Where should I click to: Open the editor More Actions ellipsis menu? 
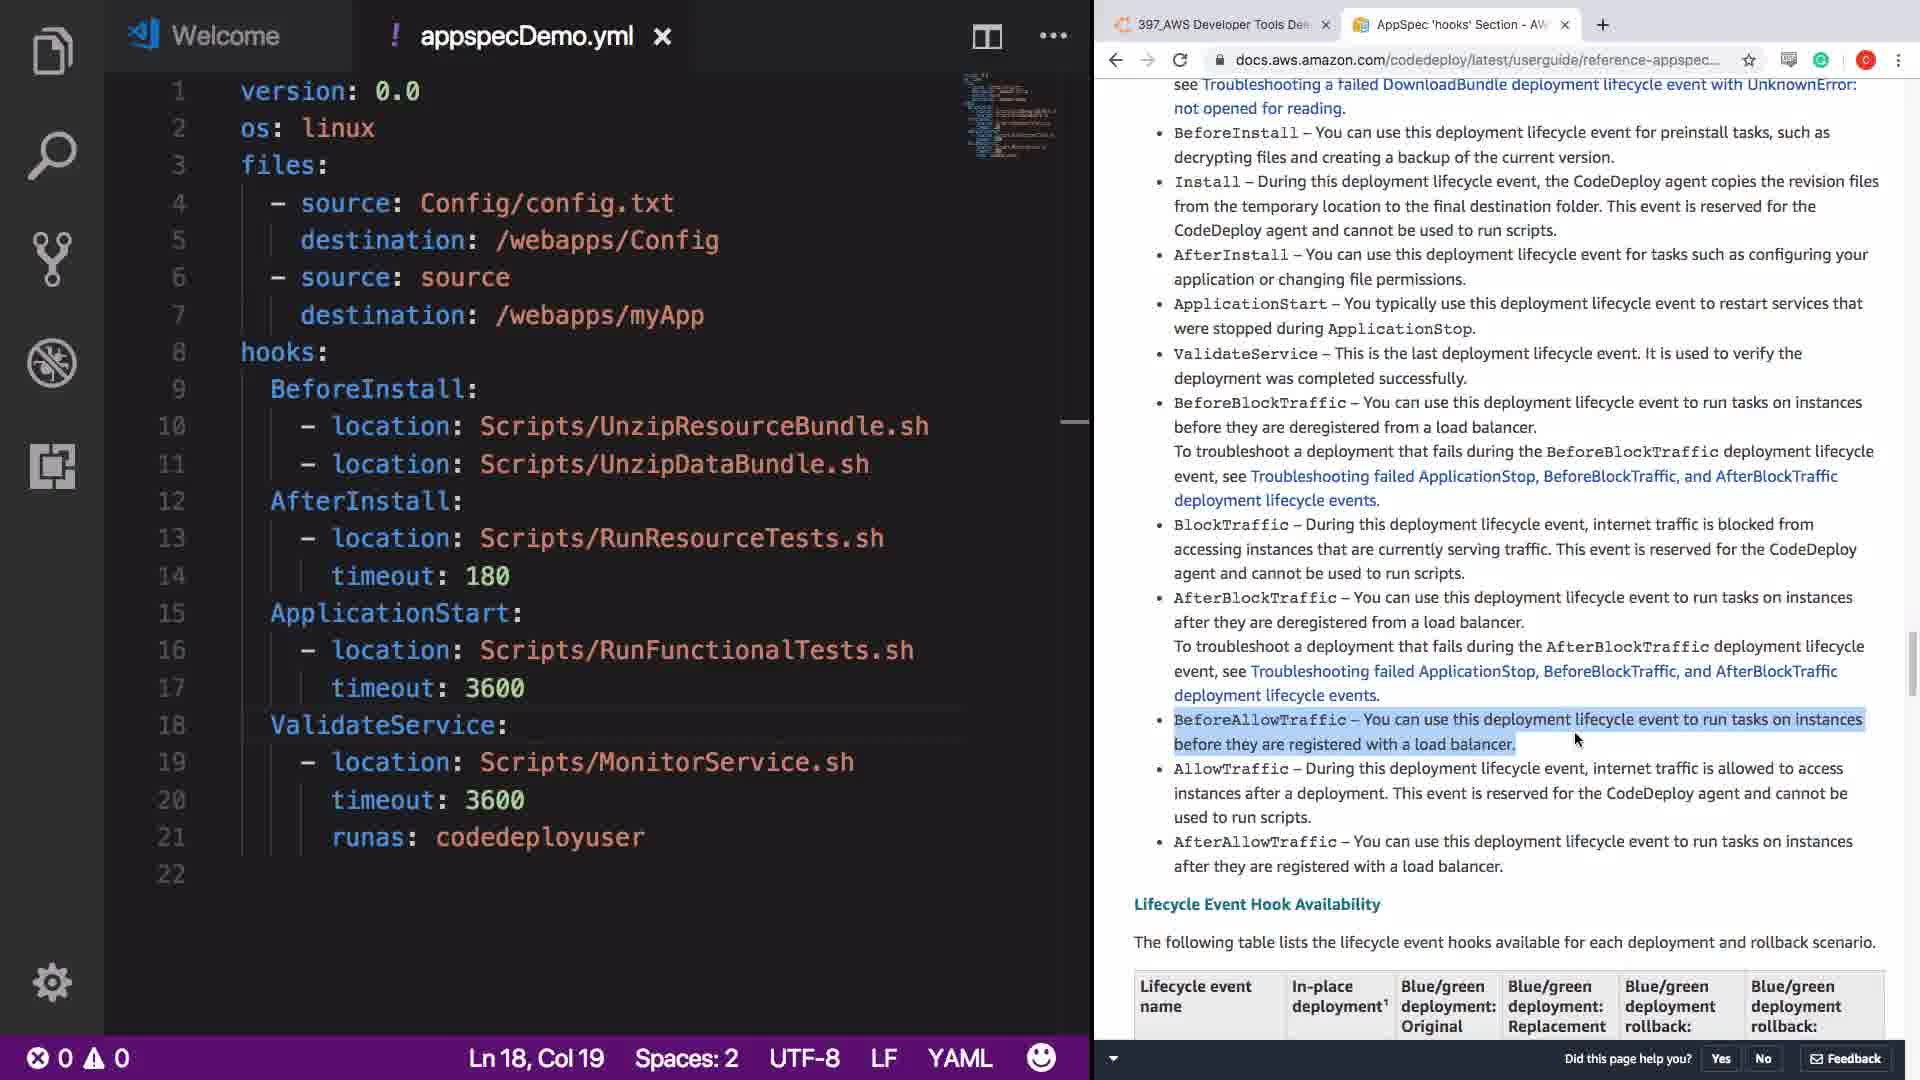(x=1053, y=37)
